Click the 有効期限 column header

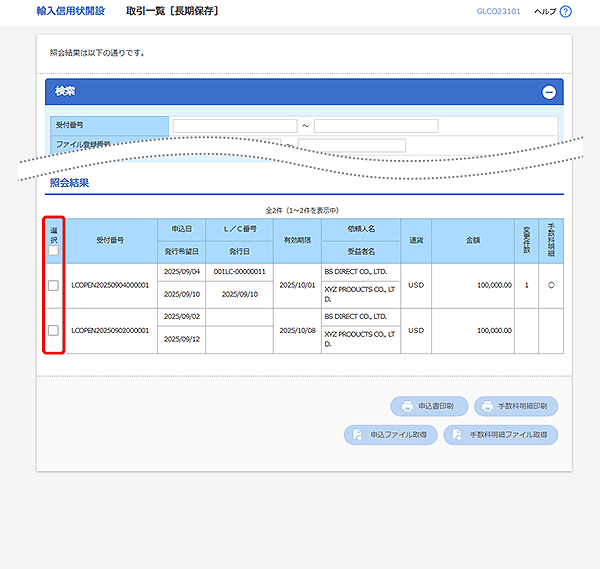tap(297, 240)
